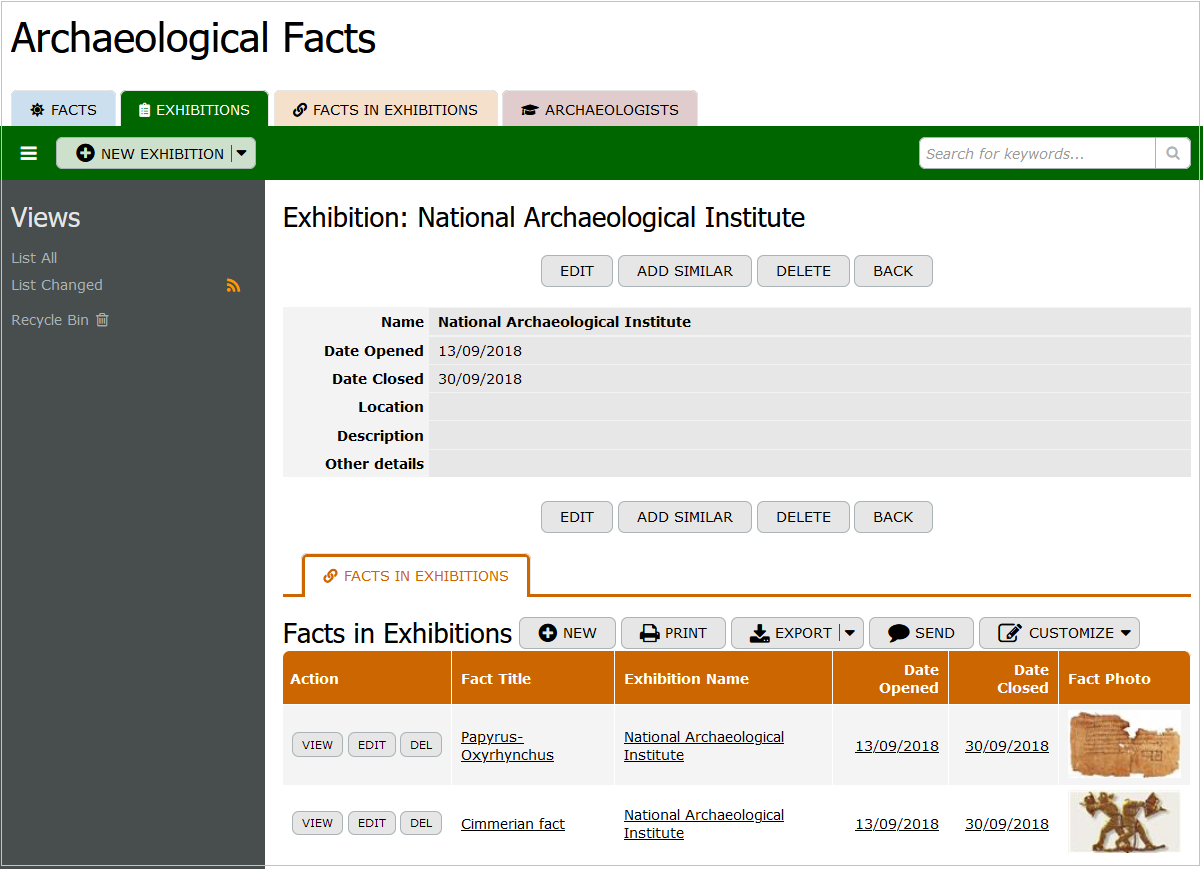Click the RSS feed icon
1203x869 pixels.
pyautogui.click(x=233, y=286)
